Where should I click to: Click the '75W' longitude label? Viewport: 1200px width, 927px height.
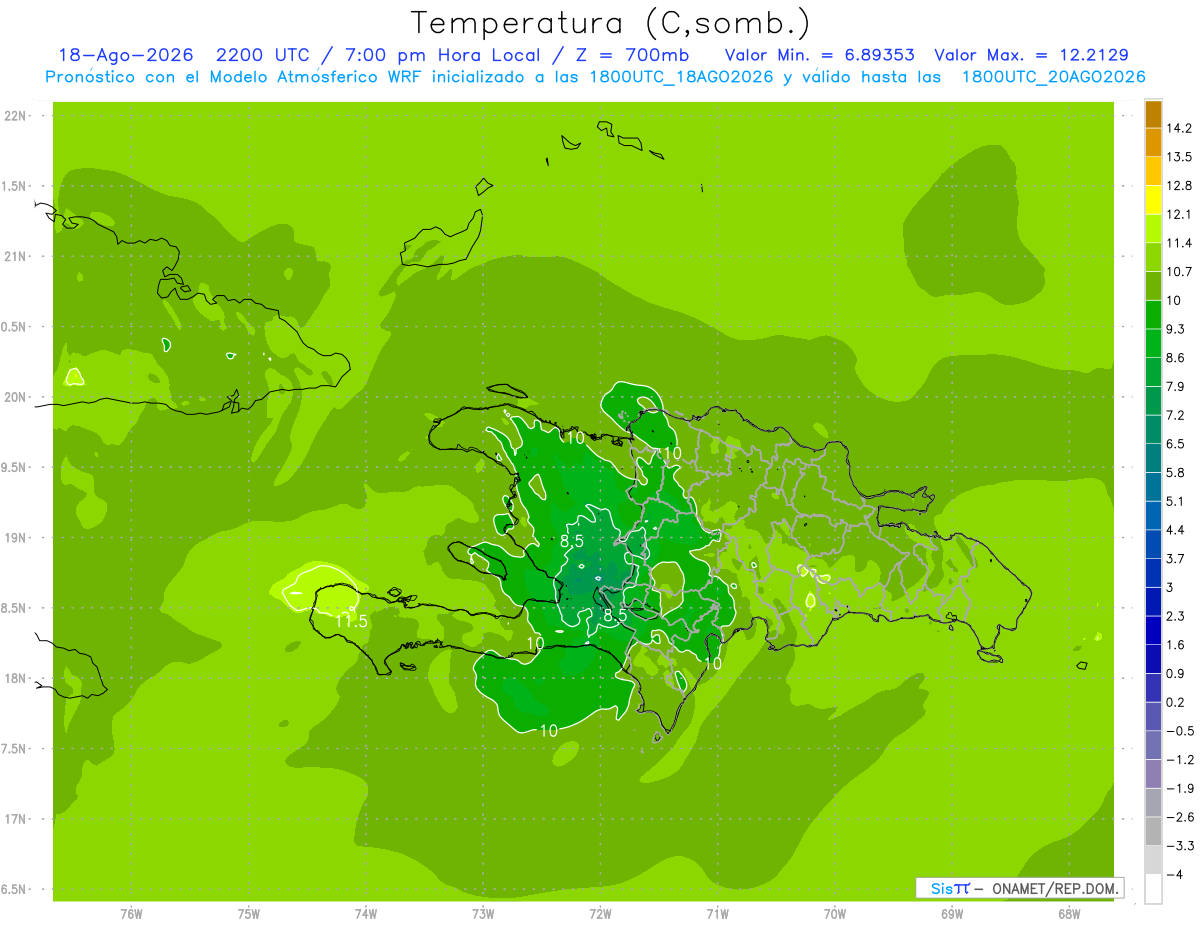pyautogui.click(x=248, y=914)
